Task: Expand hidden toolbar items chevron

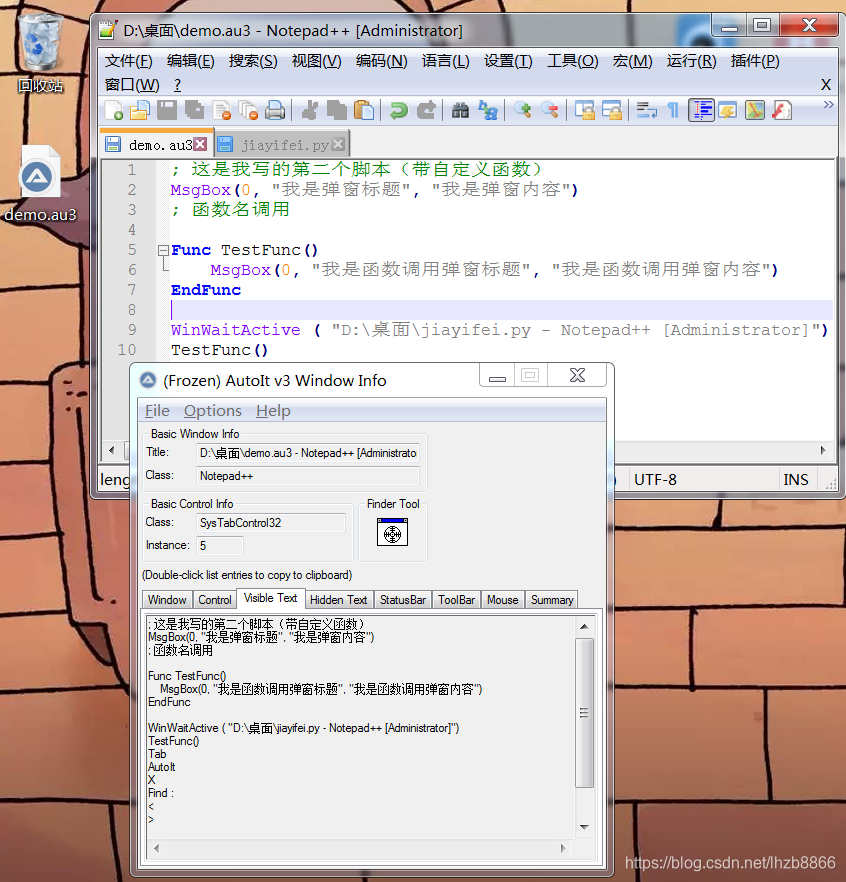Action: pos(828,105)
